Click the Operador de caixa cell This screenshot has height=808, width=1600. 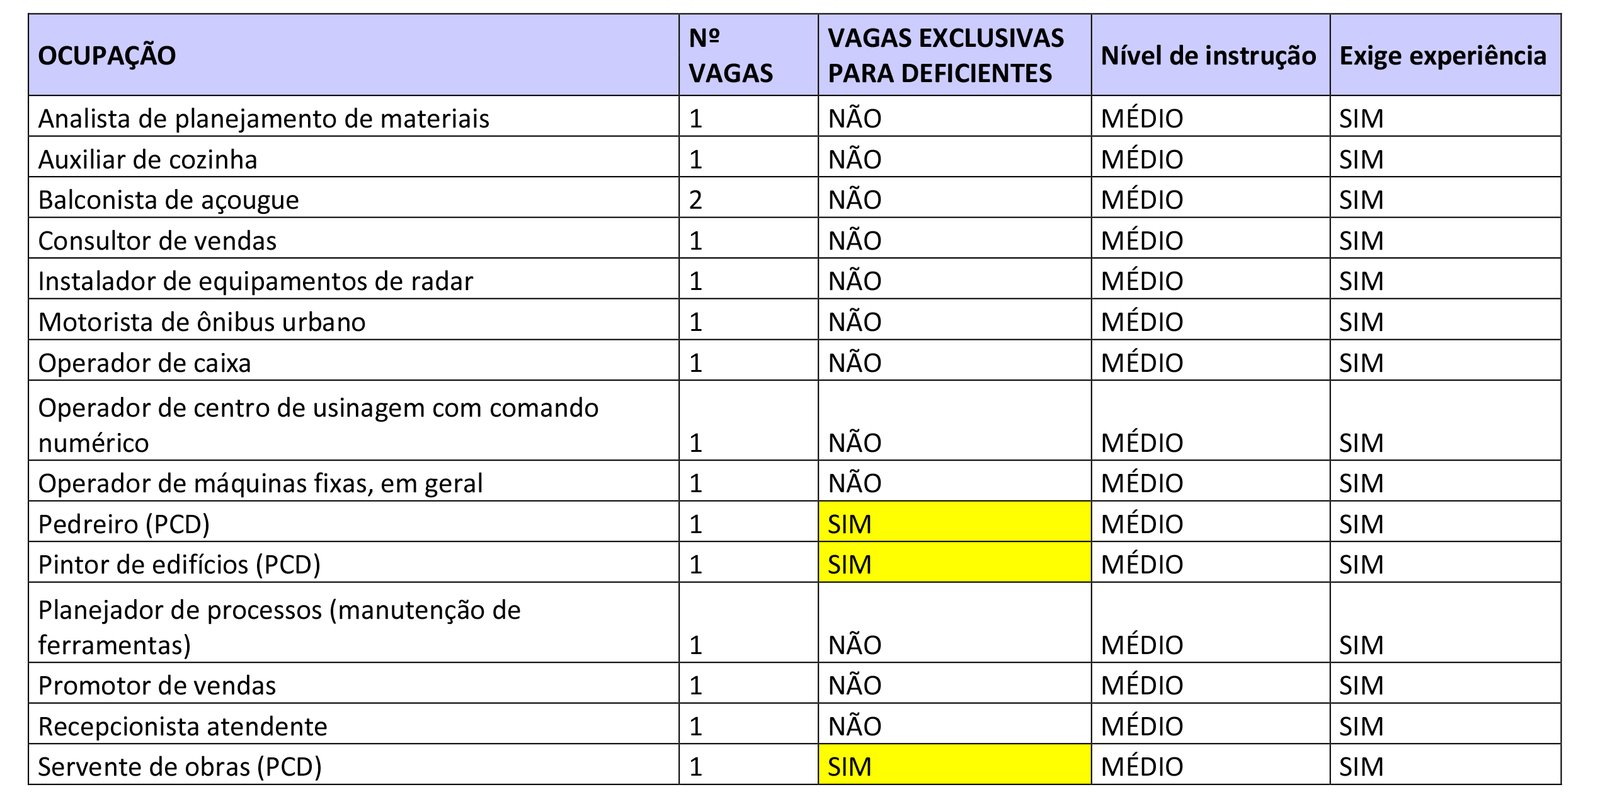[x=145, y=363]
